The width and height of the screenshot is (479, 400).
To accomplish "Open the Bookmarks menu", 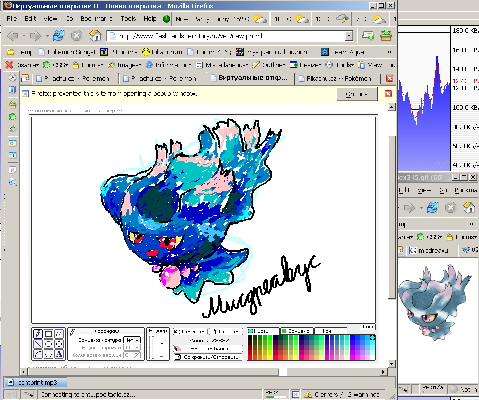I will coord(96,19).
